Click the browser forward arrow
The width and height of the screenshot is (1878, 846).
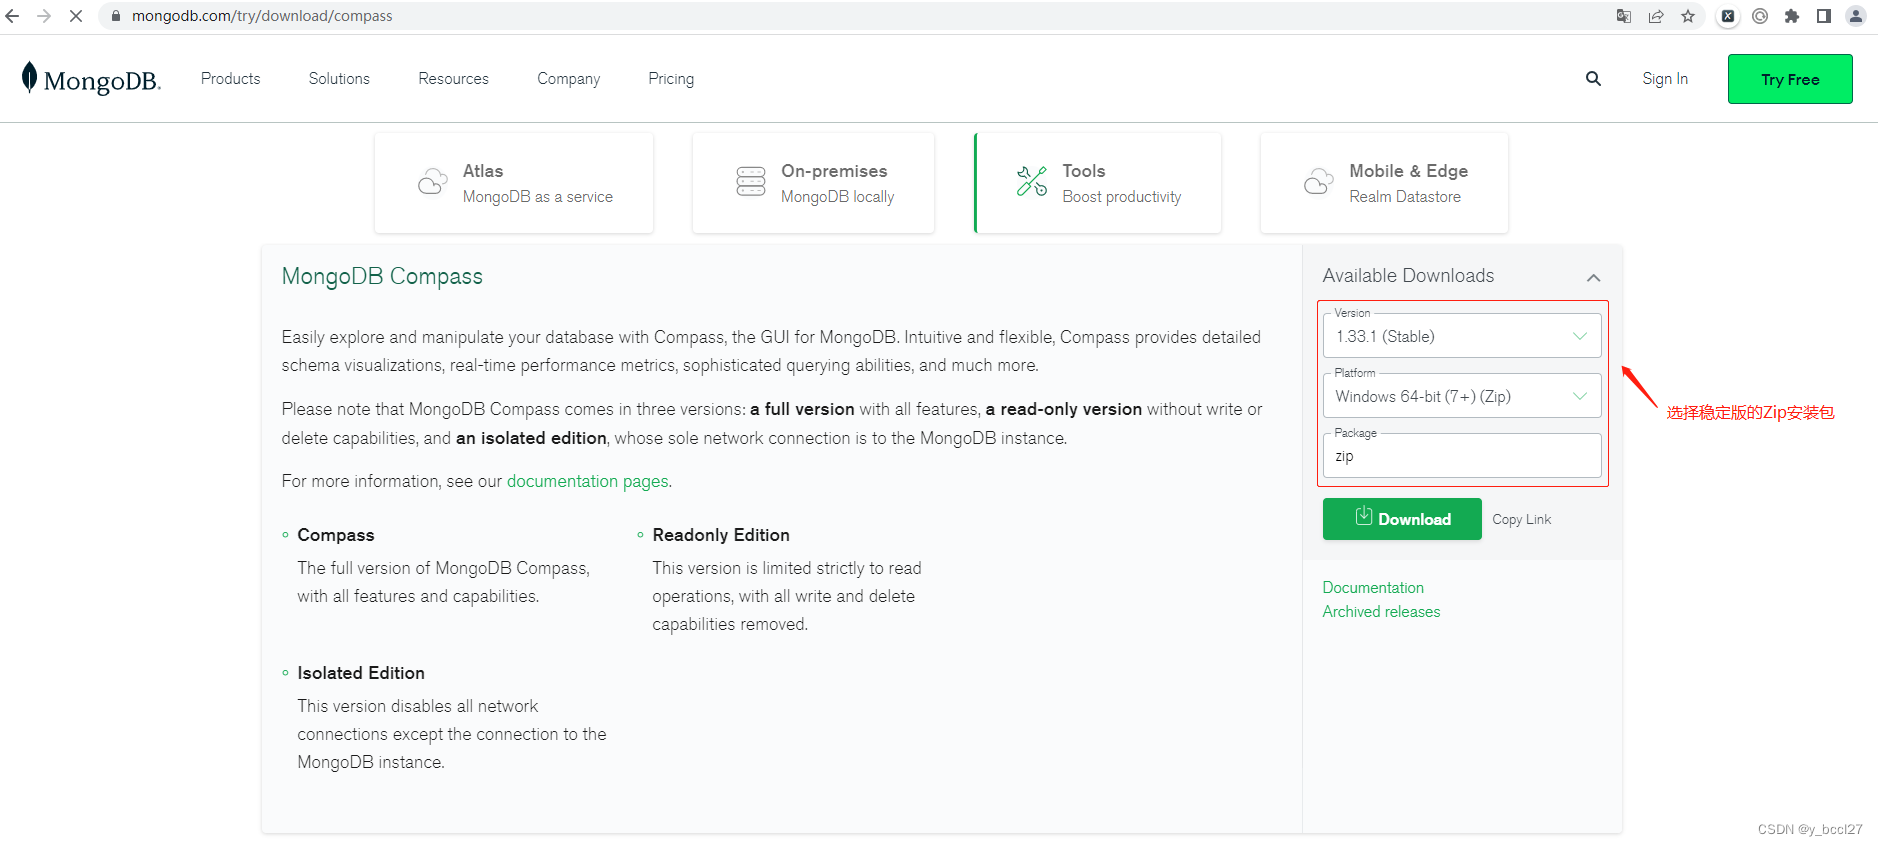coord(44,16)
